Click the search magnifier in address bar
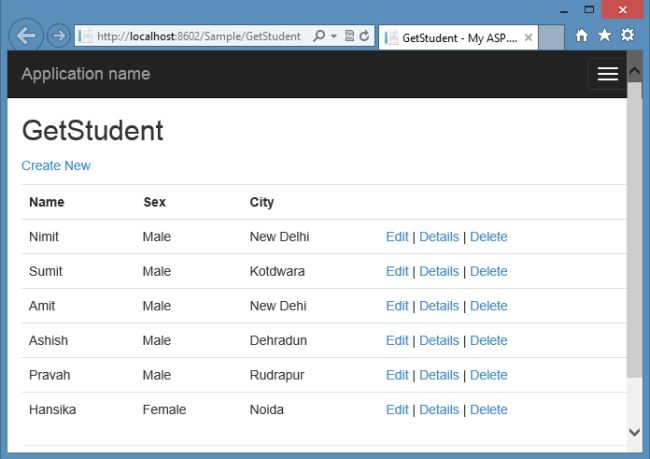The height and width of the screenshot is (459, 650). pos(319,36)
